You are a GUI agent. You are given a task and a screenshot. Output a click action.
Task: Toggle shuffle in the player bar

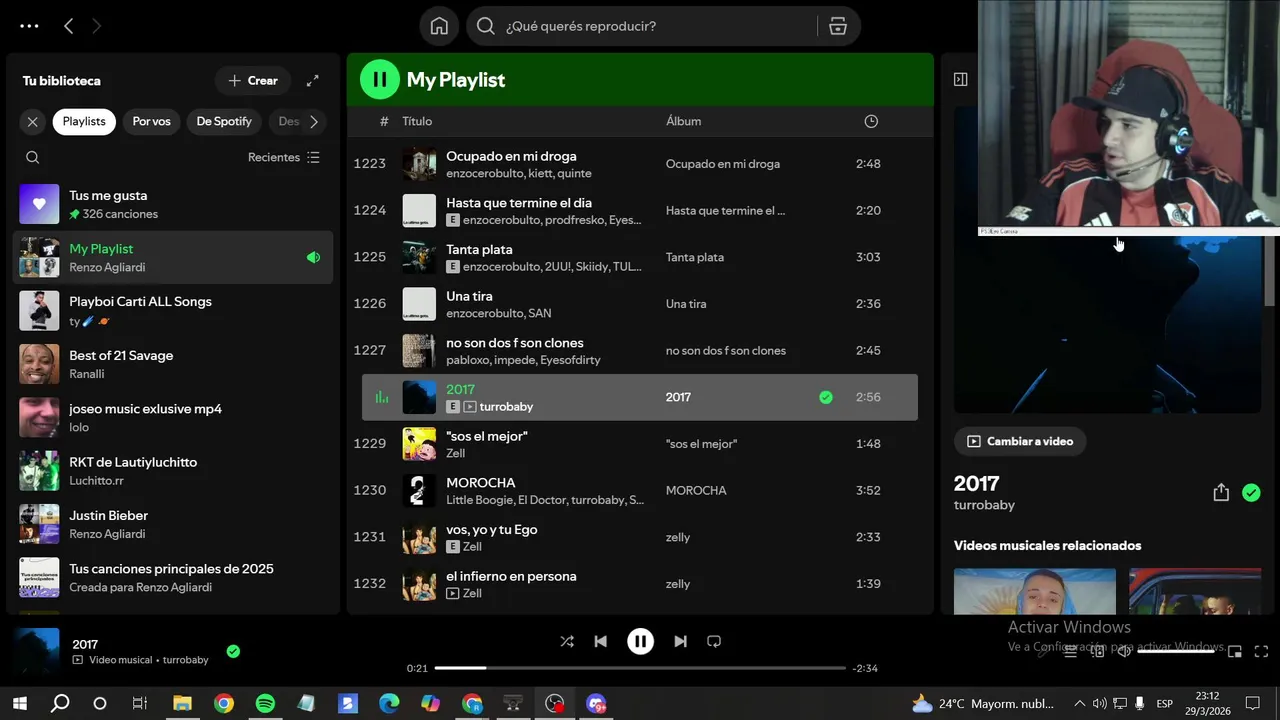click(x=567, y=641)
